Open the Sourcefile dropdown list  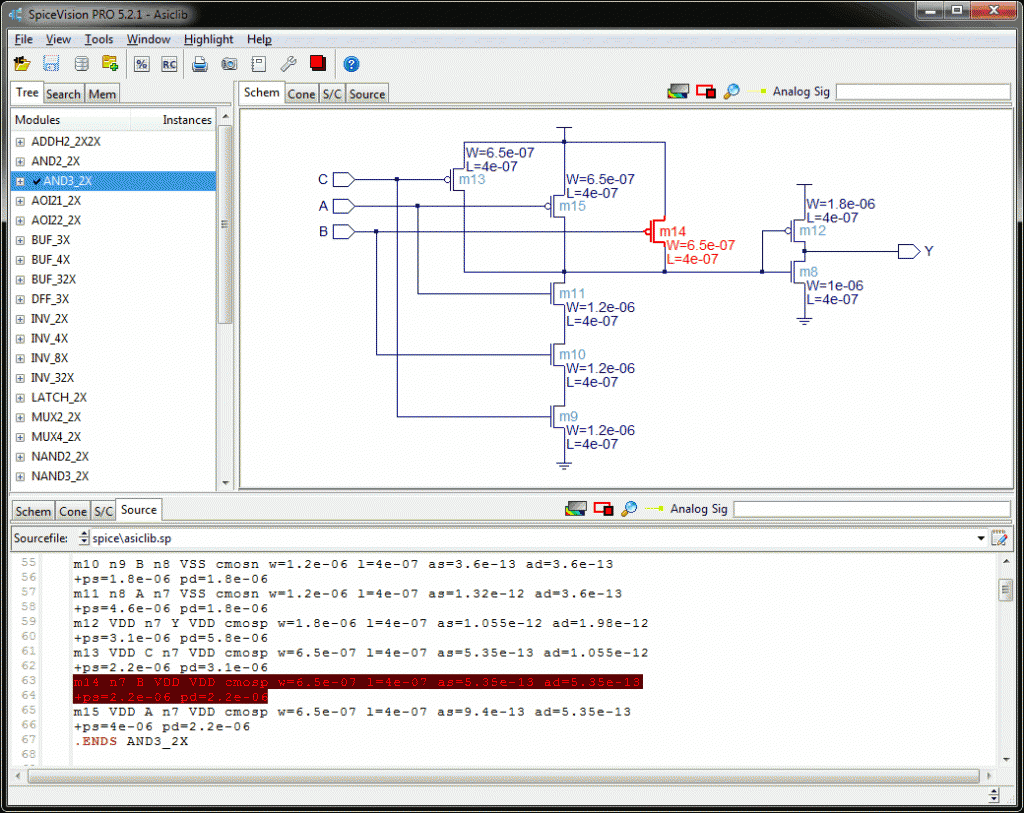point(981,538)
